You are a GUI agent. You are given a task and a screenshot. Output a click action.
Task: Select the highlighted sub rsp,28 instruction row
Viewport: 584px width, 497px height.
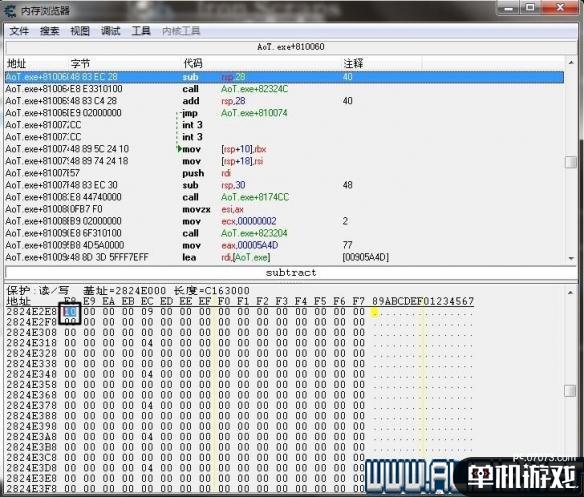coord(284,77)
